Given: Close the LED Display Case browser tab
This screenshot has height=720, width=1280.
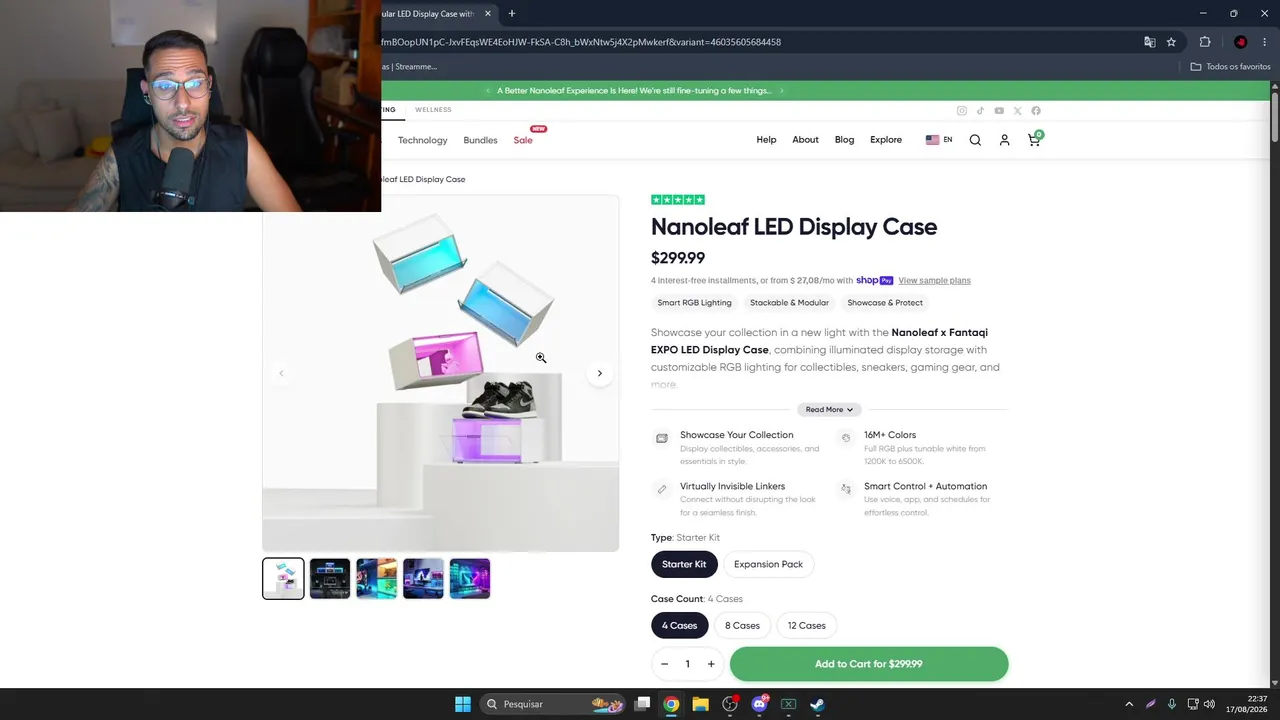Looking at the screenshot, I should coord(488,14).
